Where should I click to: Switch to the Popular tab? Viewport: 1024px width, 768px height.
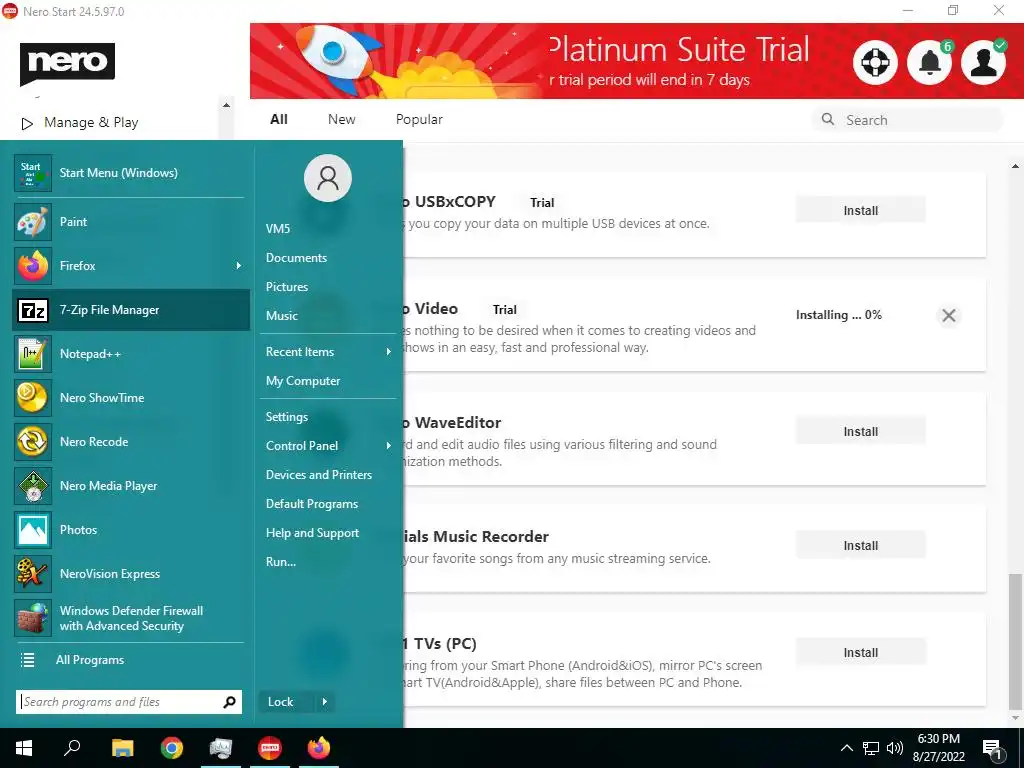click(419, 120)
